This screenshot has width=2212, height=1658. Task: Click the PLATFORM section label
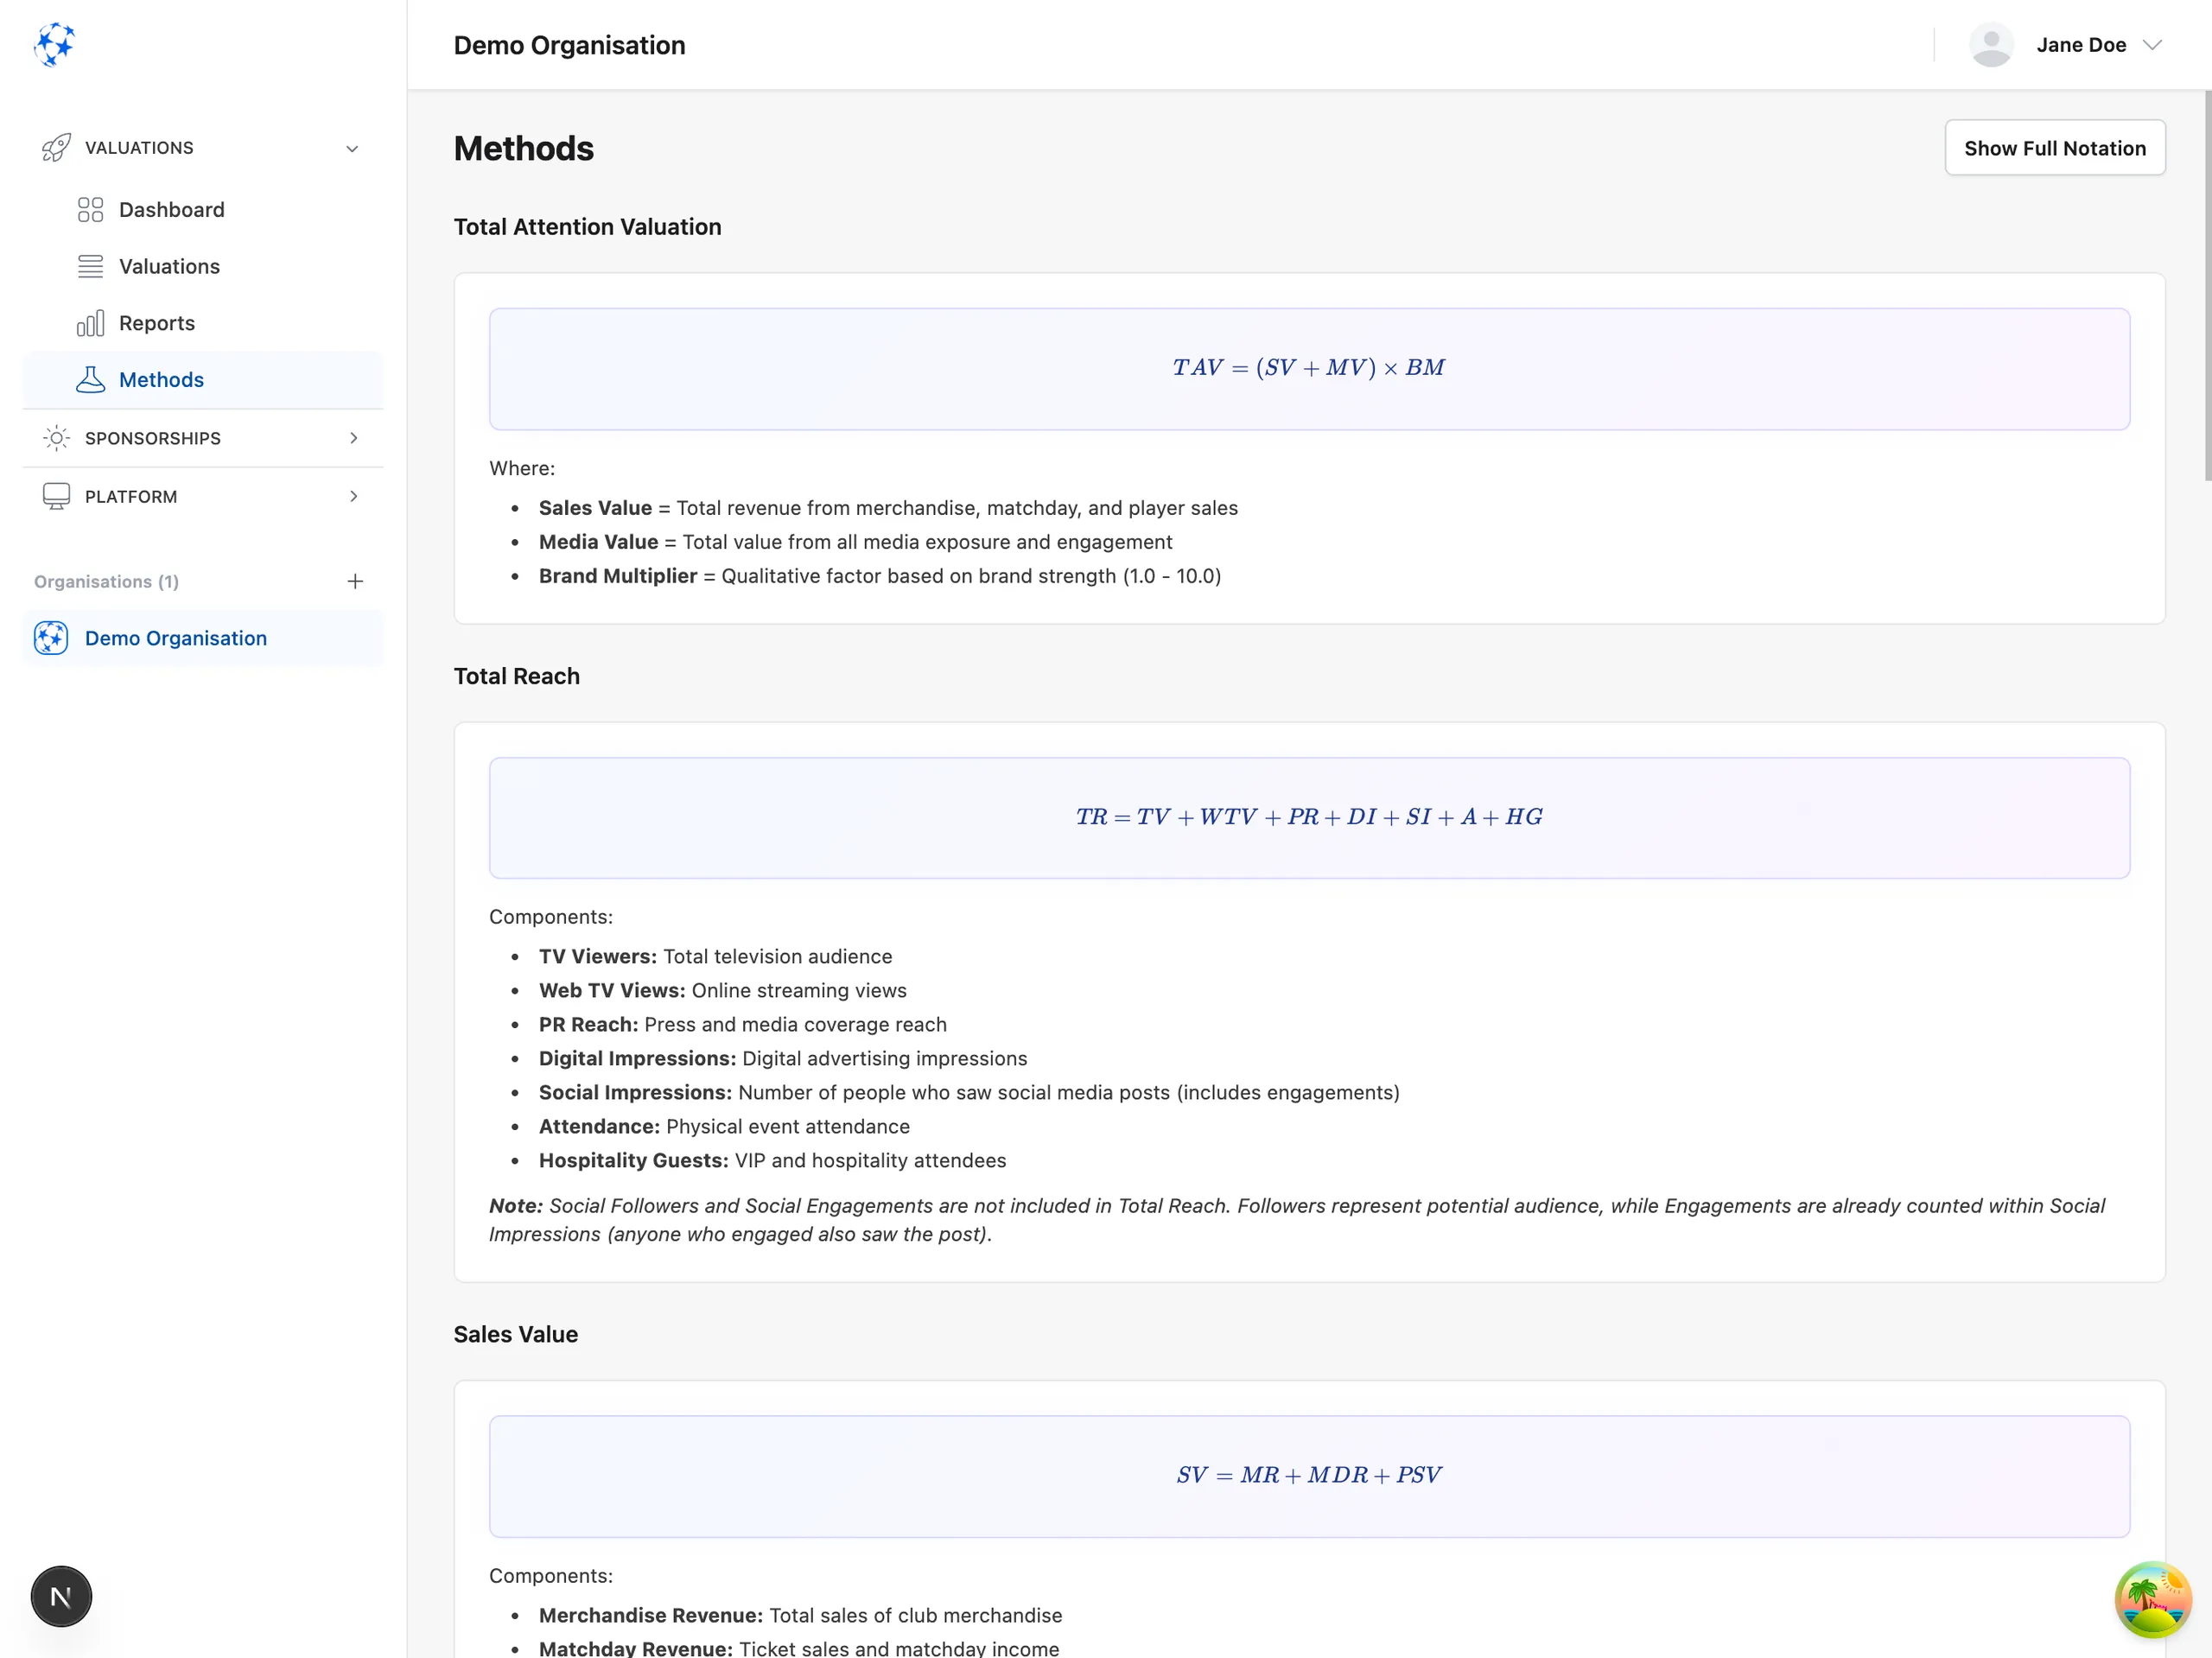click(x=131, y=497)
